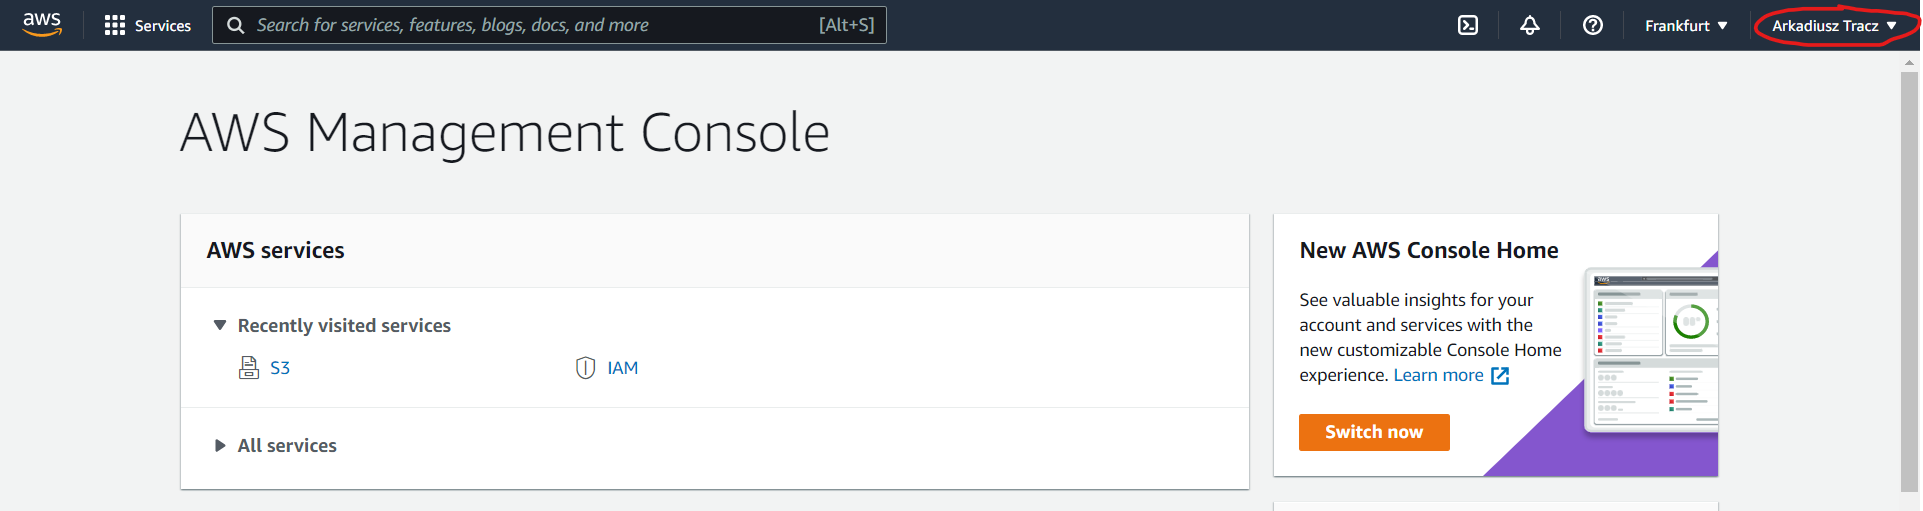Open the IAM service link

point(622,368)
